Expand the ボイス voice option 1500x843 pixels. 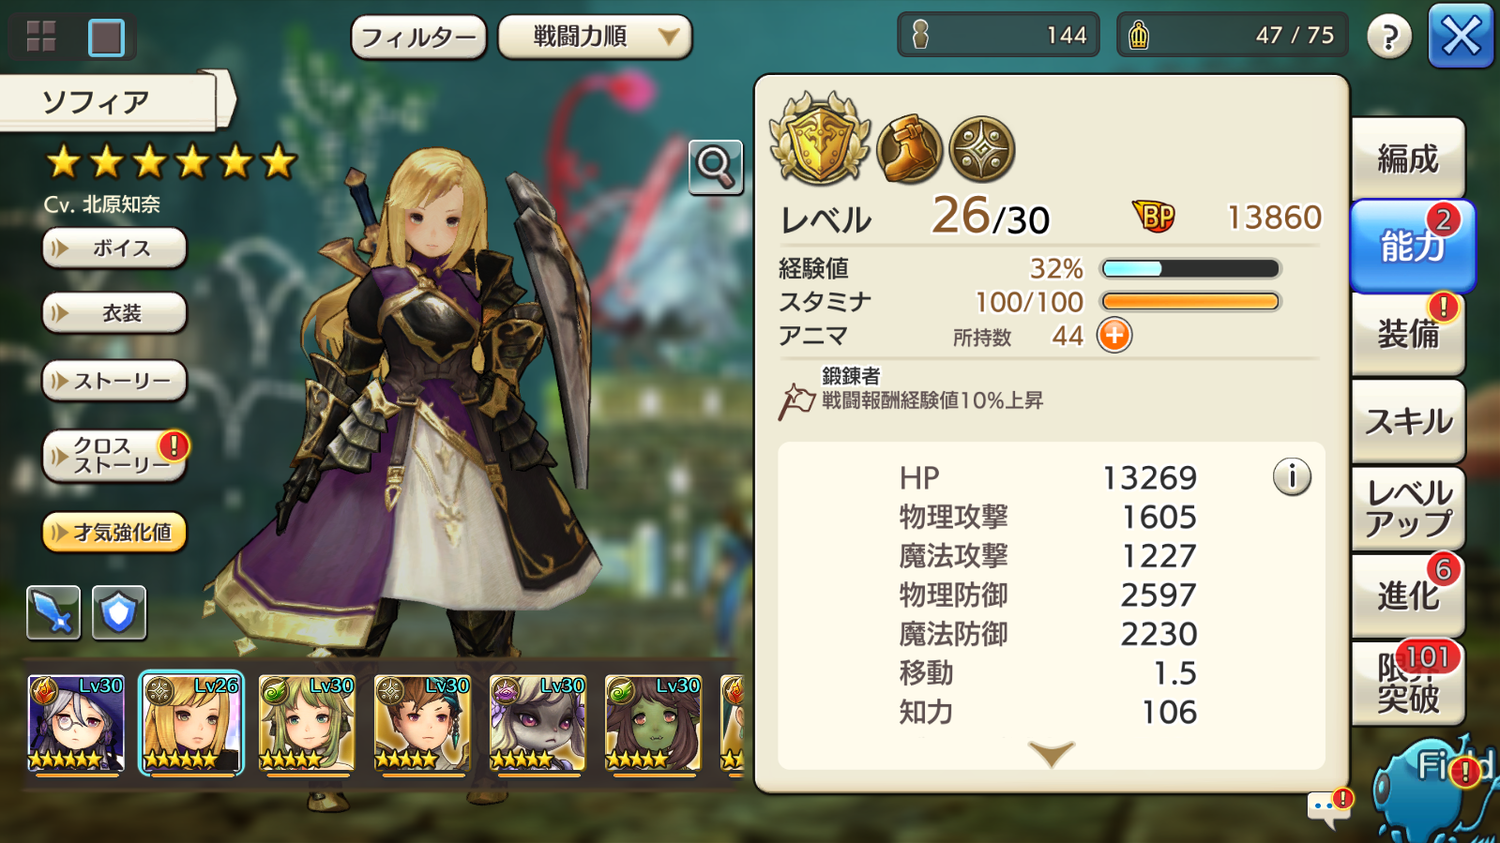pyautogui.click(x=114, y=248)
